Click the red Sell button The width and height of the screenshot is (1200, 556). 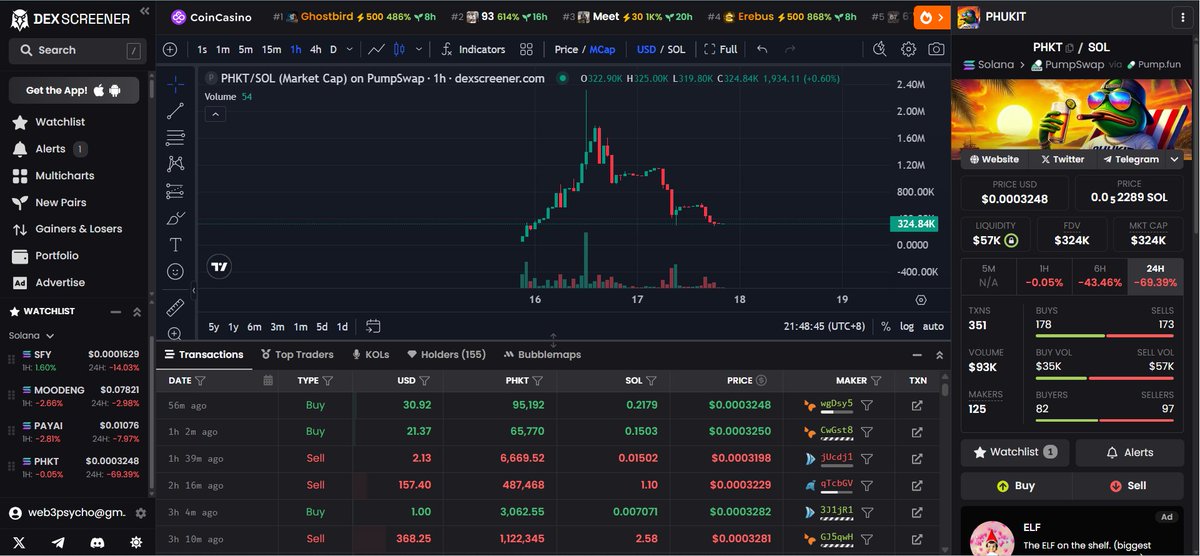1128,485
